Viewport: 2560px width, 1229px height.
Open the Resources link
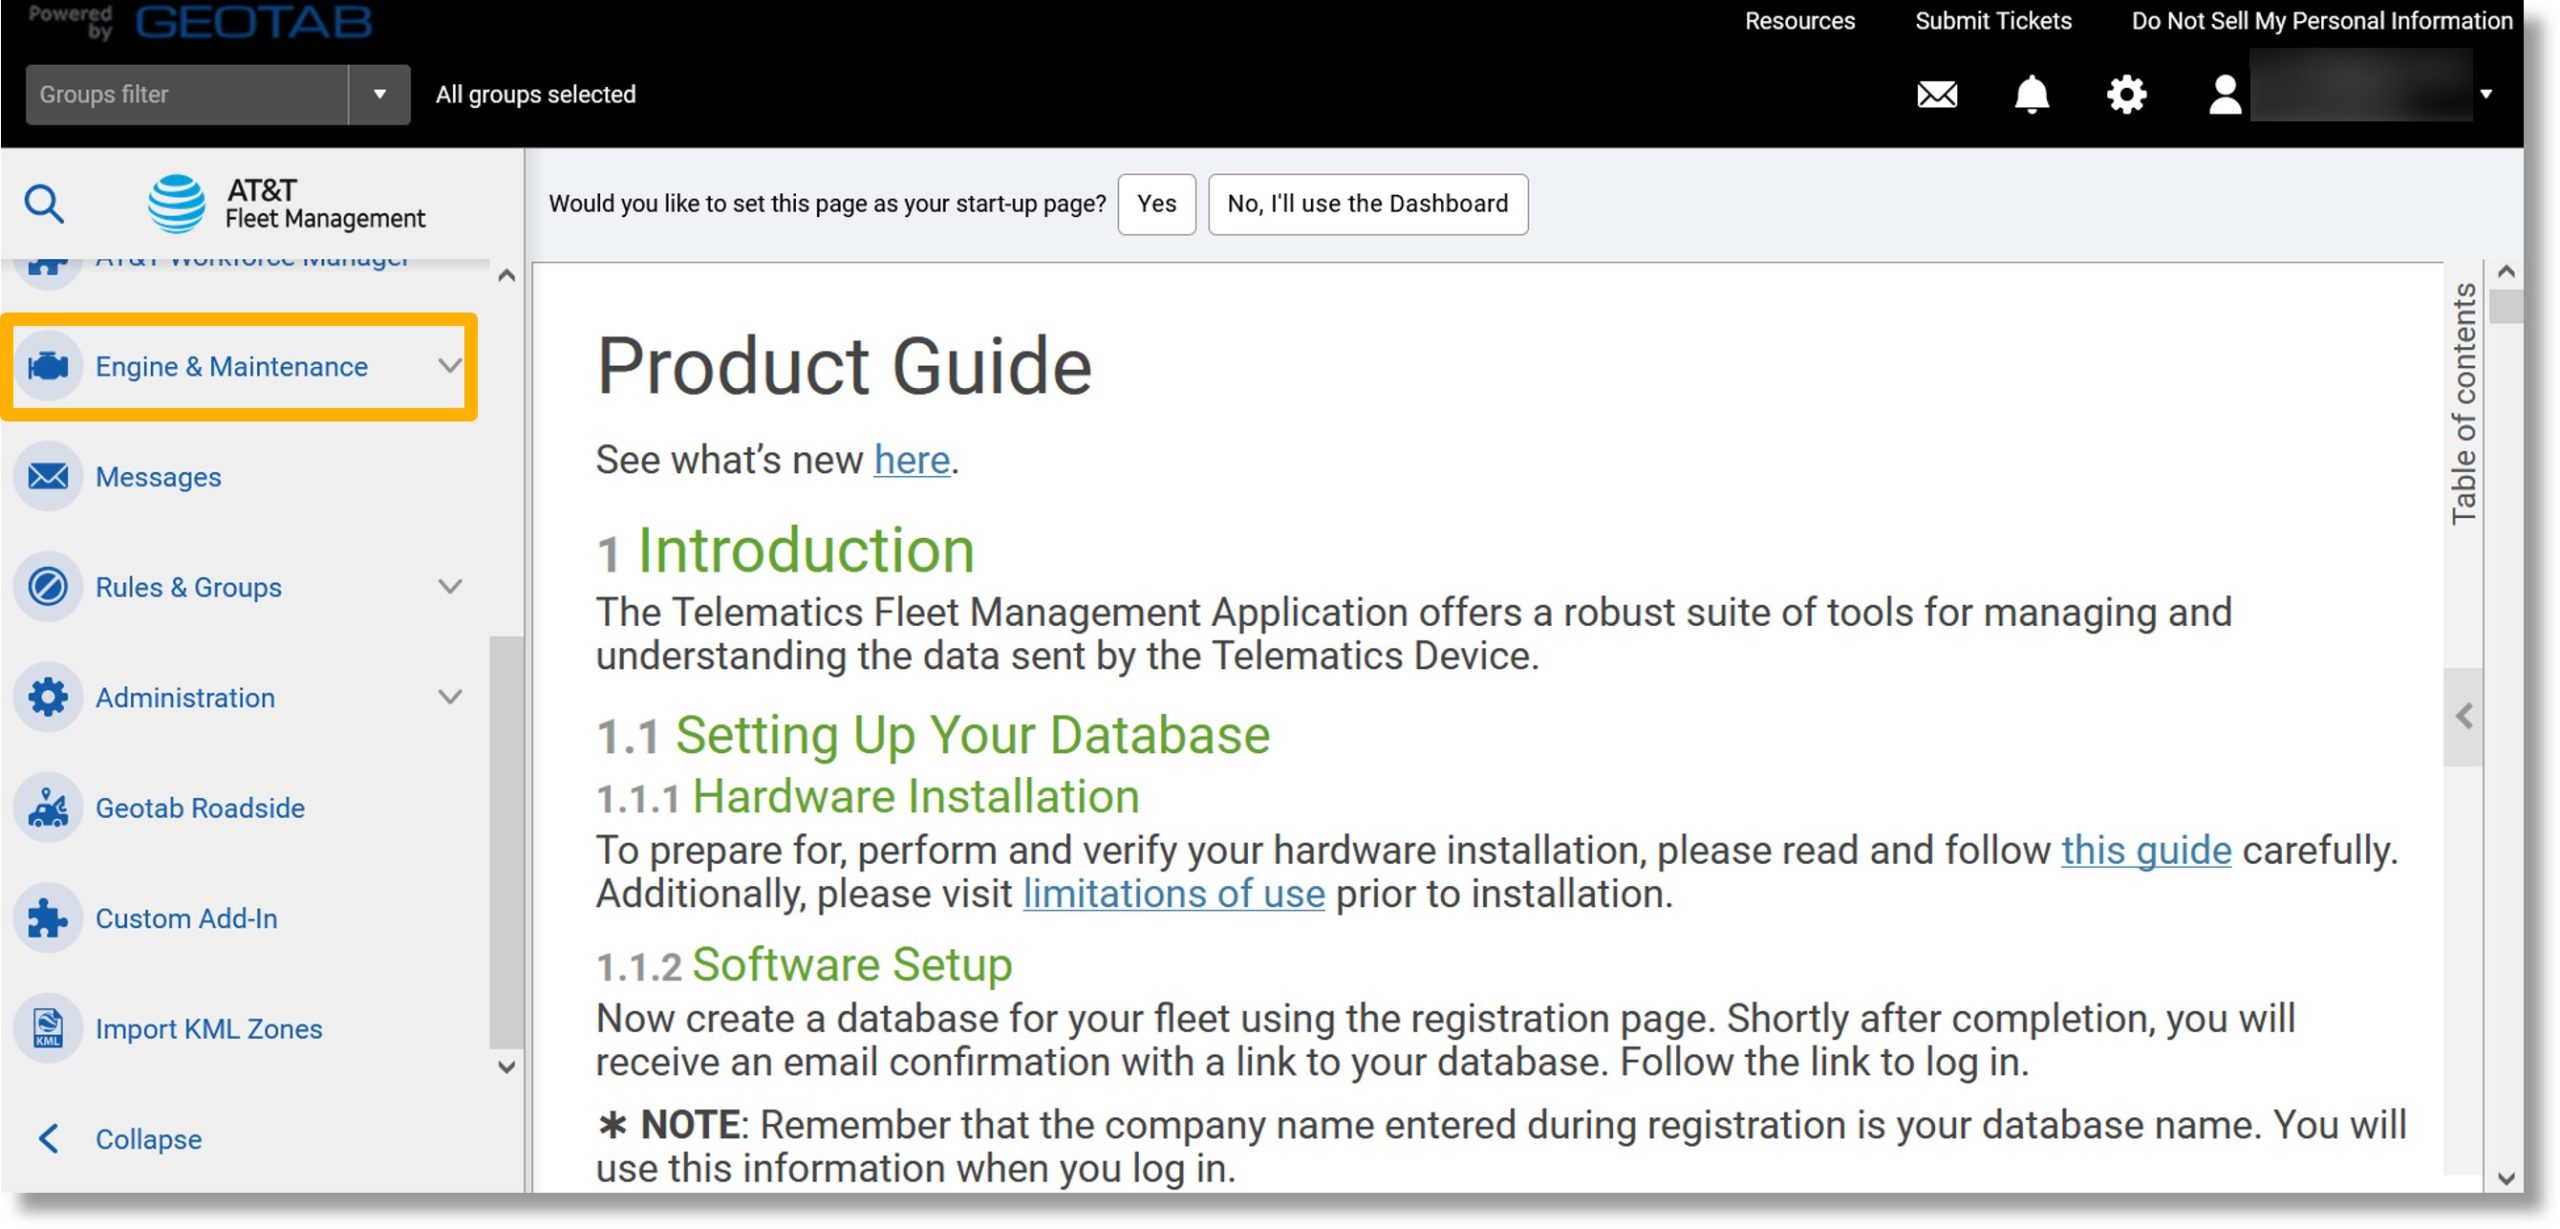pos(1799,21)
